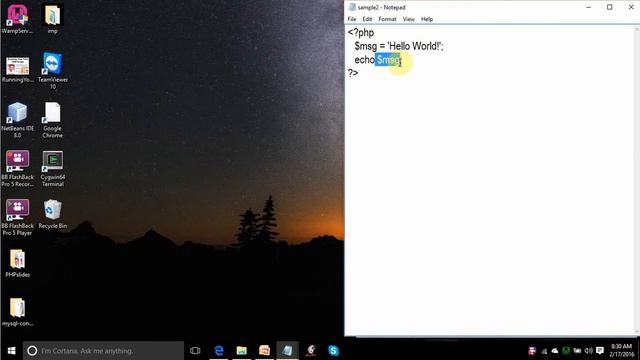This screenshot has height=360, width=640.
Task: Click the word 'echo' in Notepad
Action: tap(364, 60)
